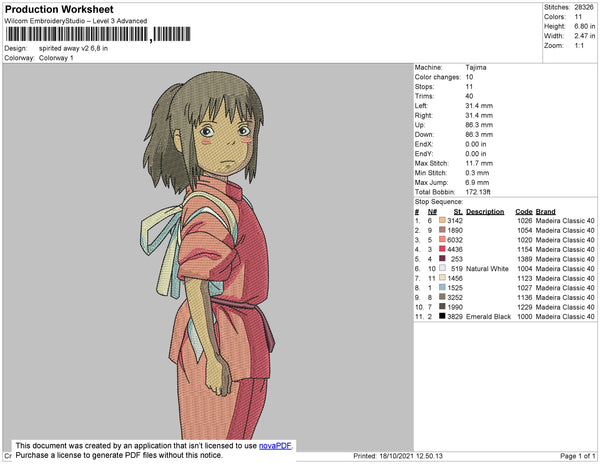Click the 'Code' column header

coord(524,212)
